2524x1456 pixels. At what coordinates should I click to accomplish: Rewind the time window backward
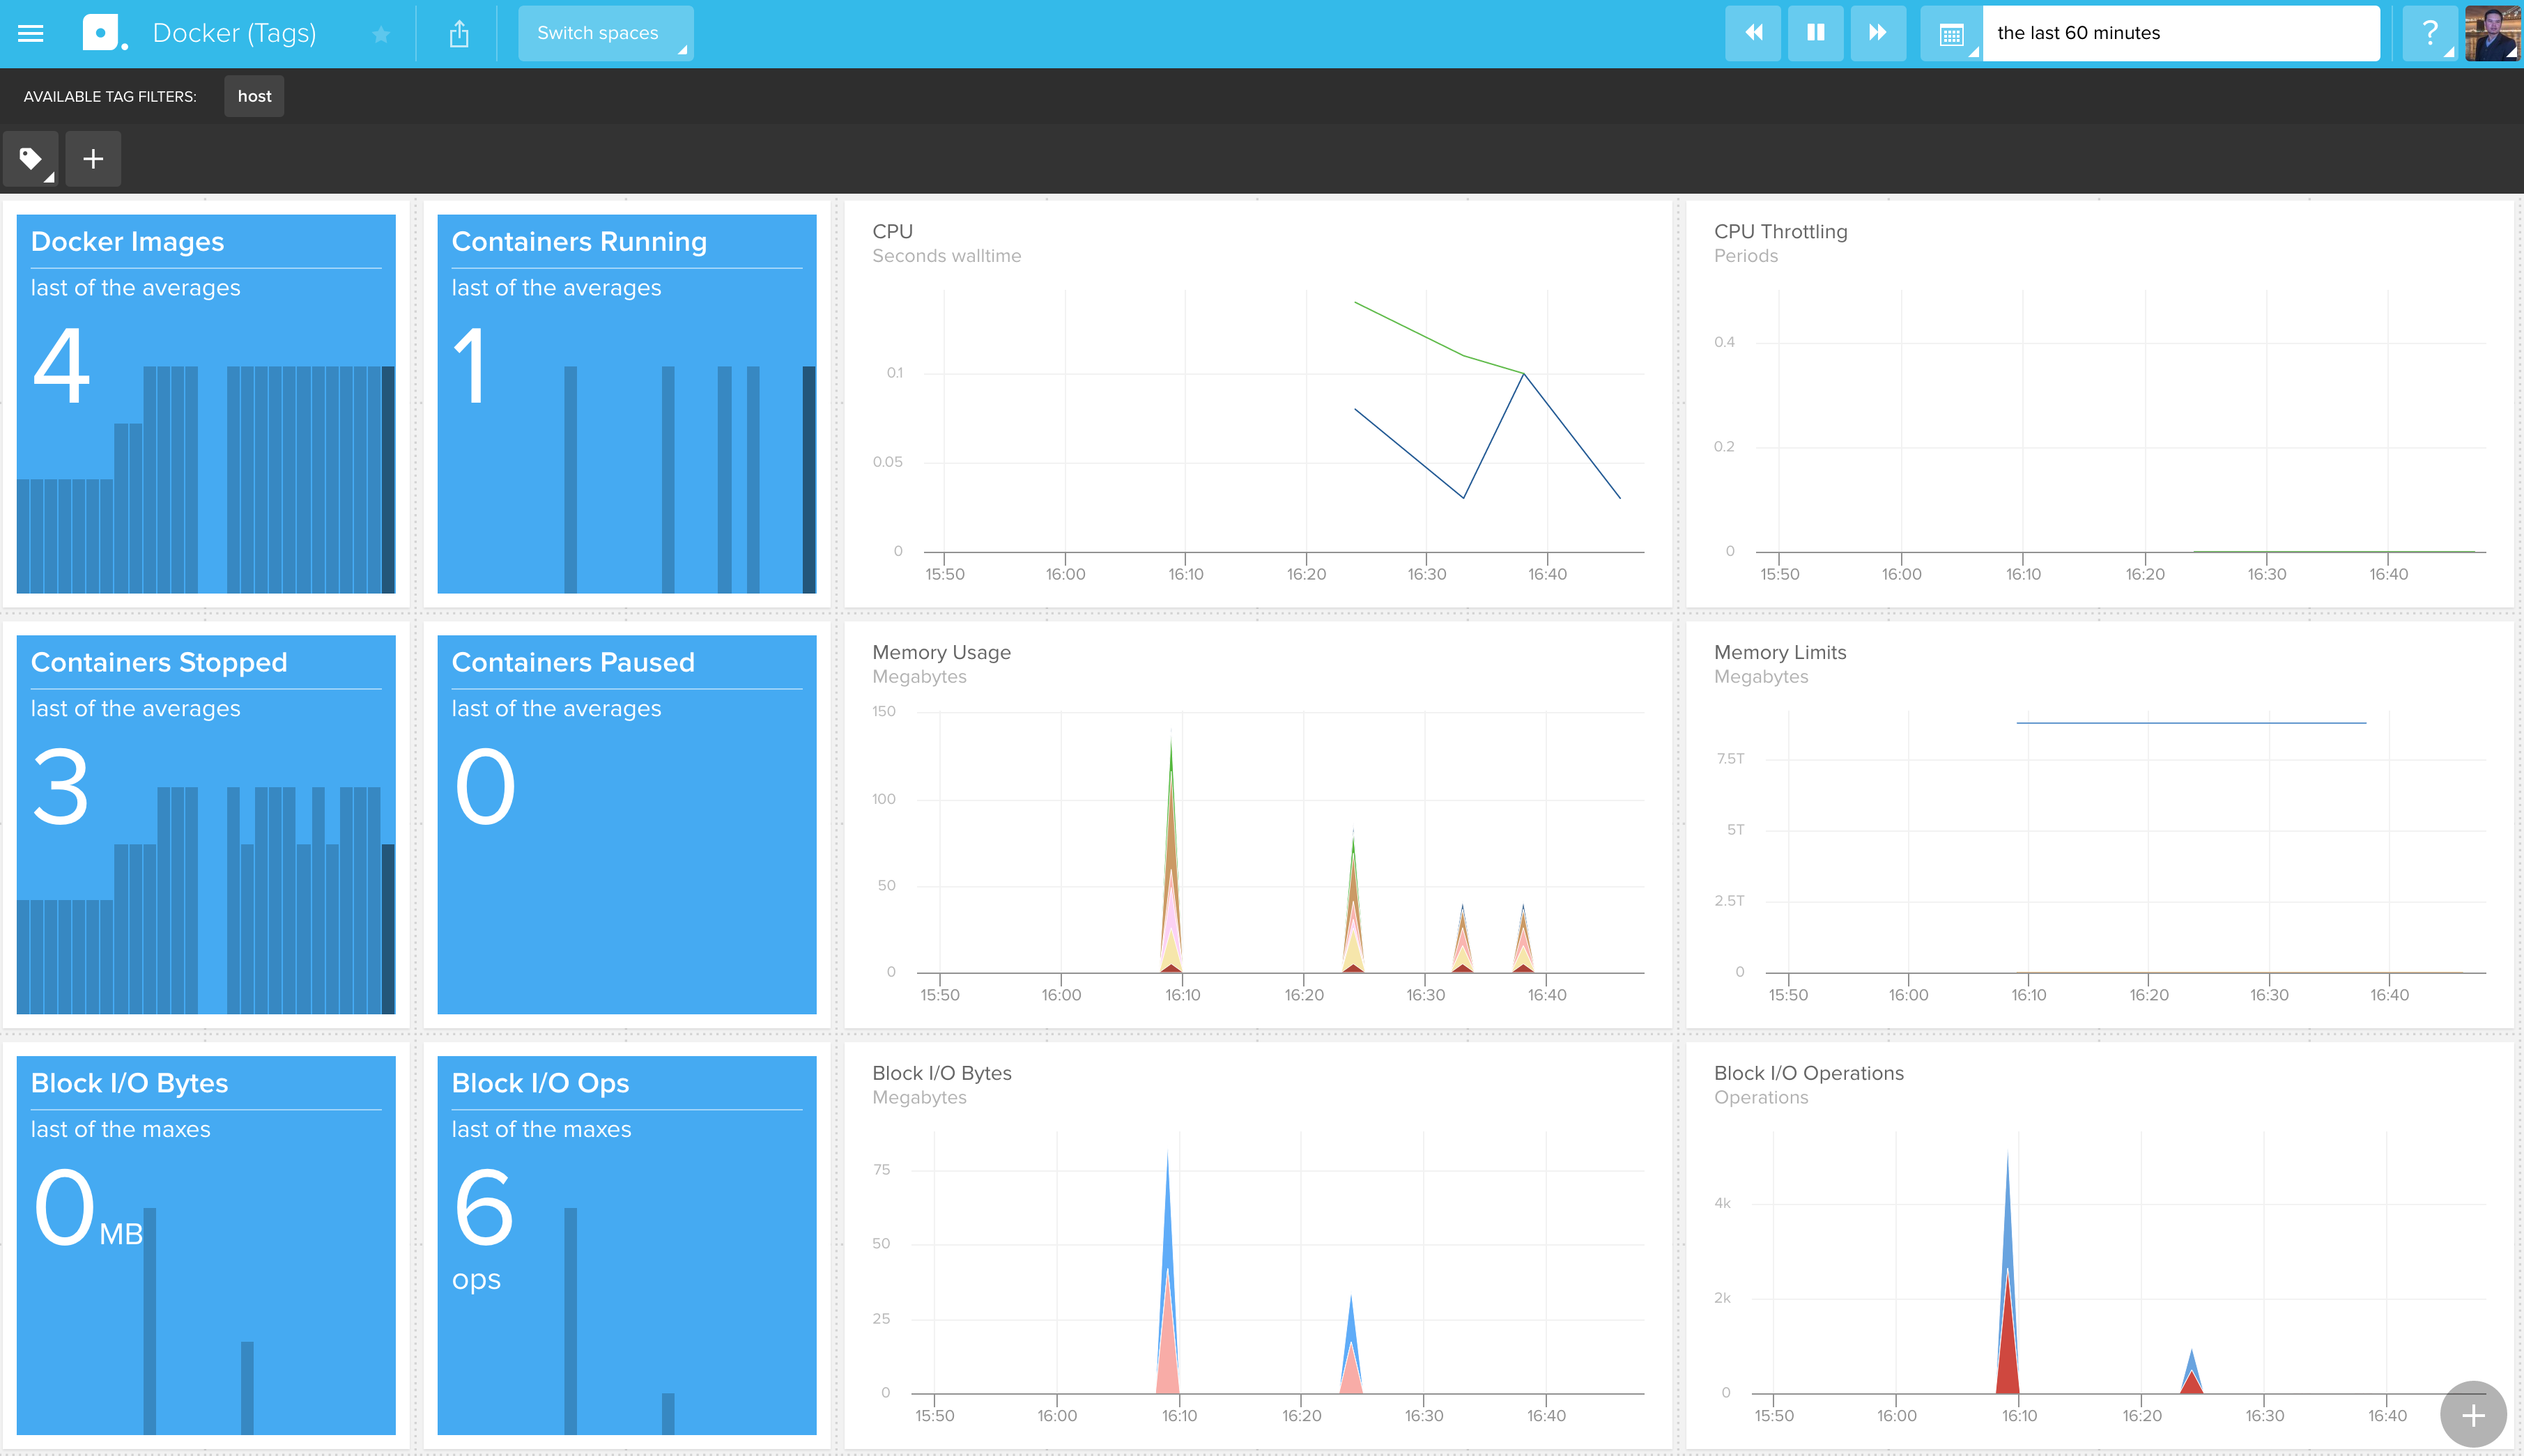[x=1753, y=33]
